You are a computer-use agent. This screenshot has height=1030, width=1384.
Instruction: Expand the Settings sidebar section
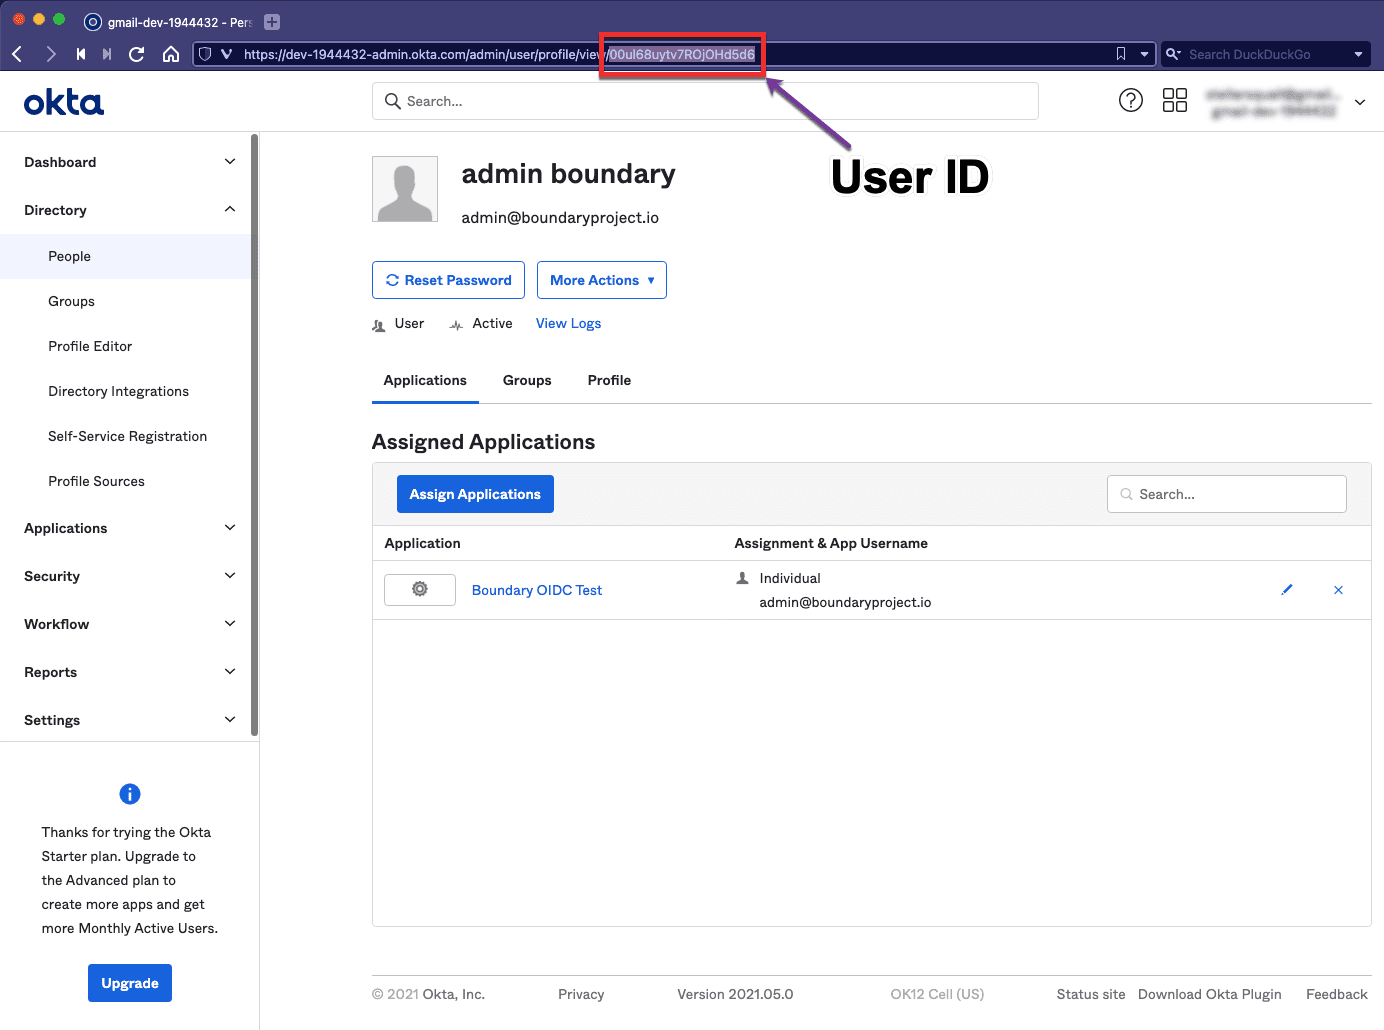click(130, 720)
